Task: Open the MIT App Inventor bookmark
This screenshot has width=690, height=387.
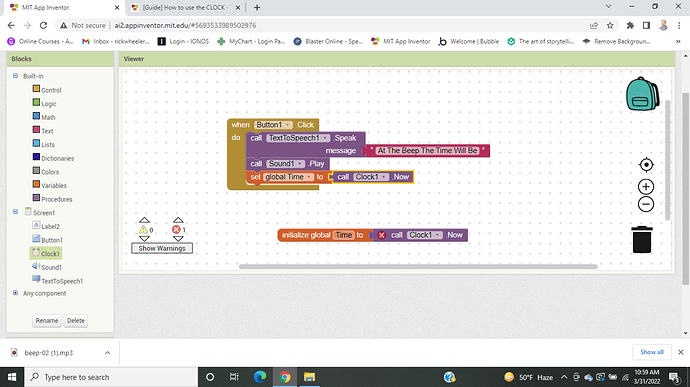Action: tap(400, 41)
